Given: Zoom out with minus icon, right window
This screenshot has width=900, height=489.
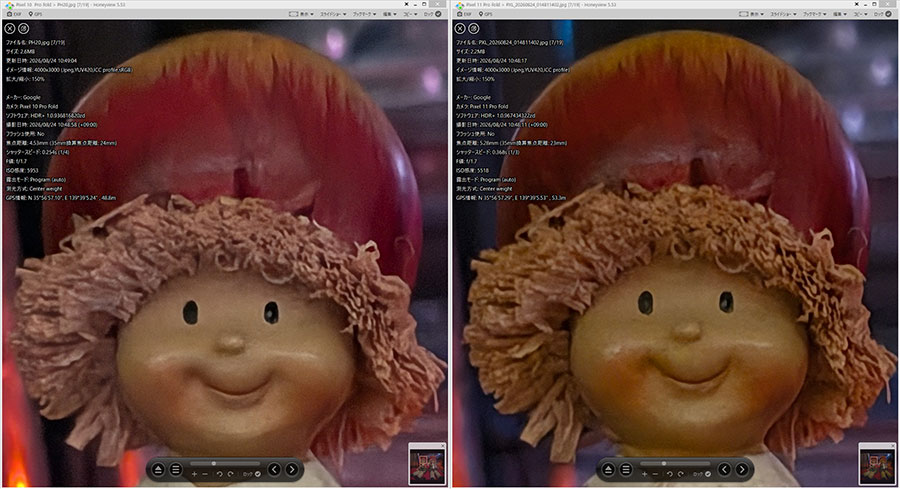Looking at the screenshot, I should [x=655, y=474].
